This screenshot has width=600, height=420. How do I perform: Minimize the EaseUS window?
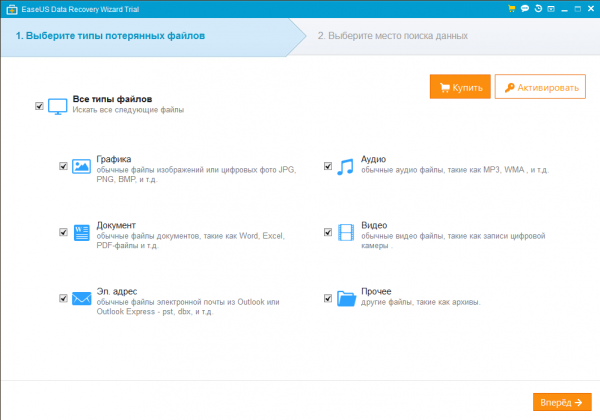564,9
